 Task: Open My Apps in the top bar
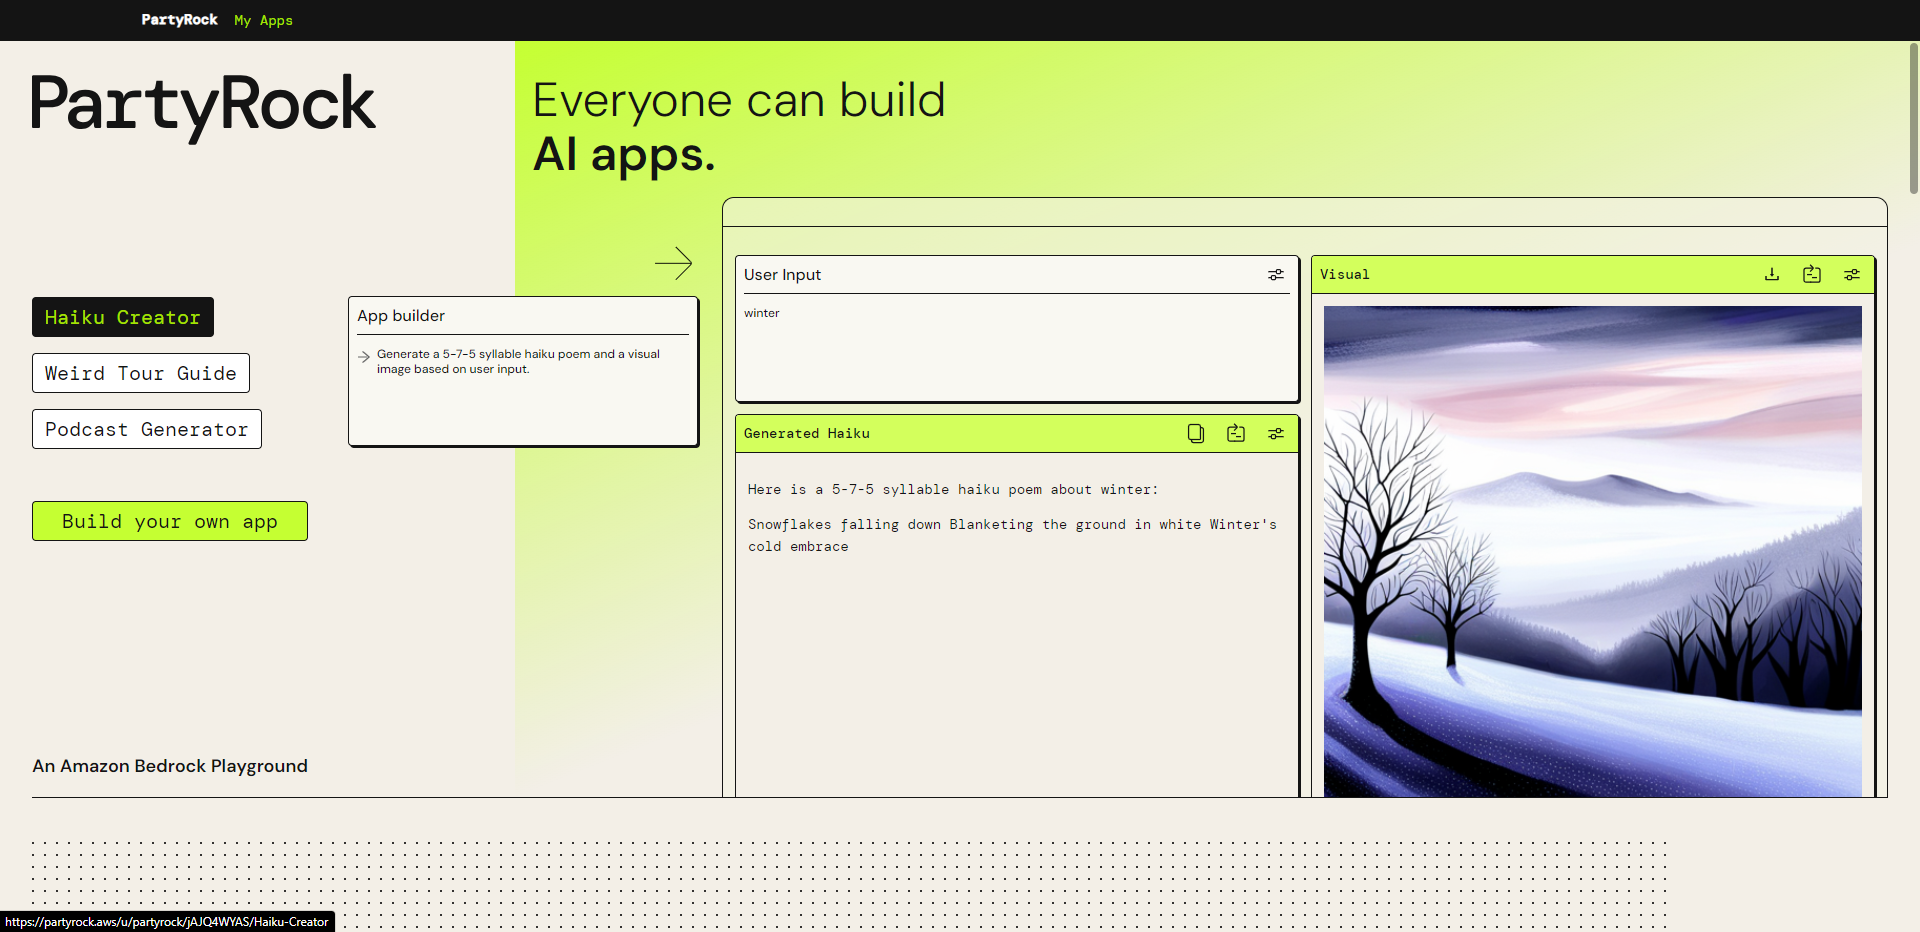263,20
